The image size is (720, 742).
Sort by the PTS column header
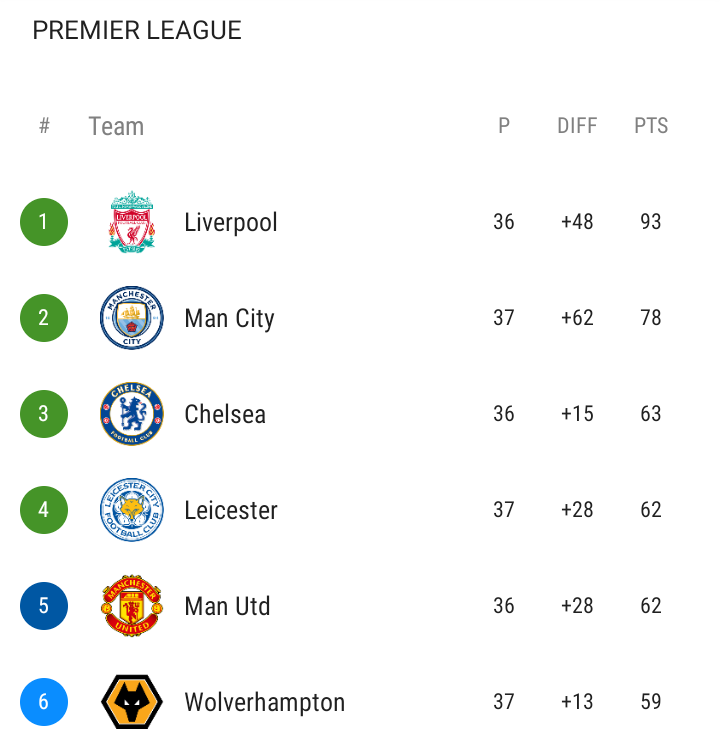pyautogui.click(x=651, y=126)
